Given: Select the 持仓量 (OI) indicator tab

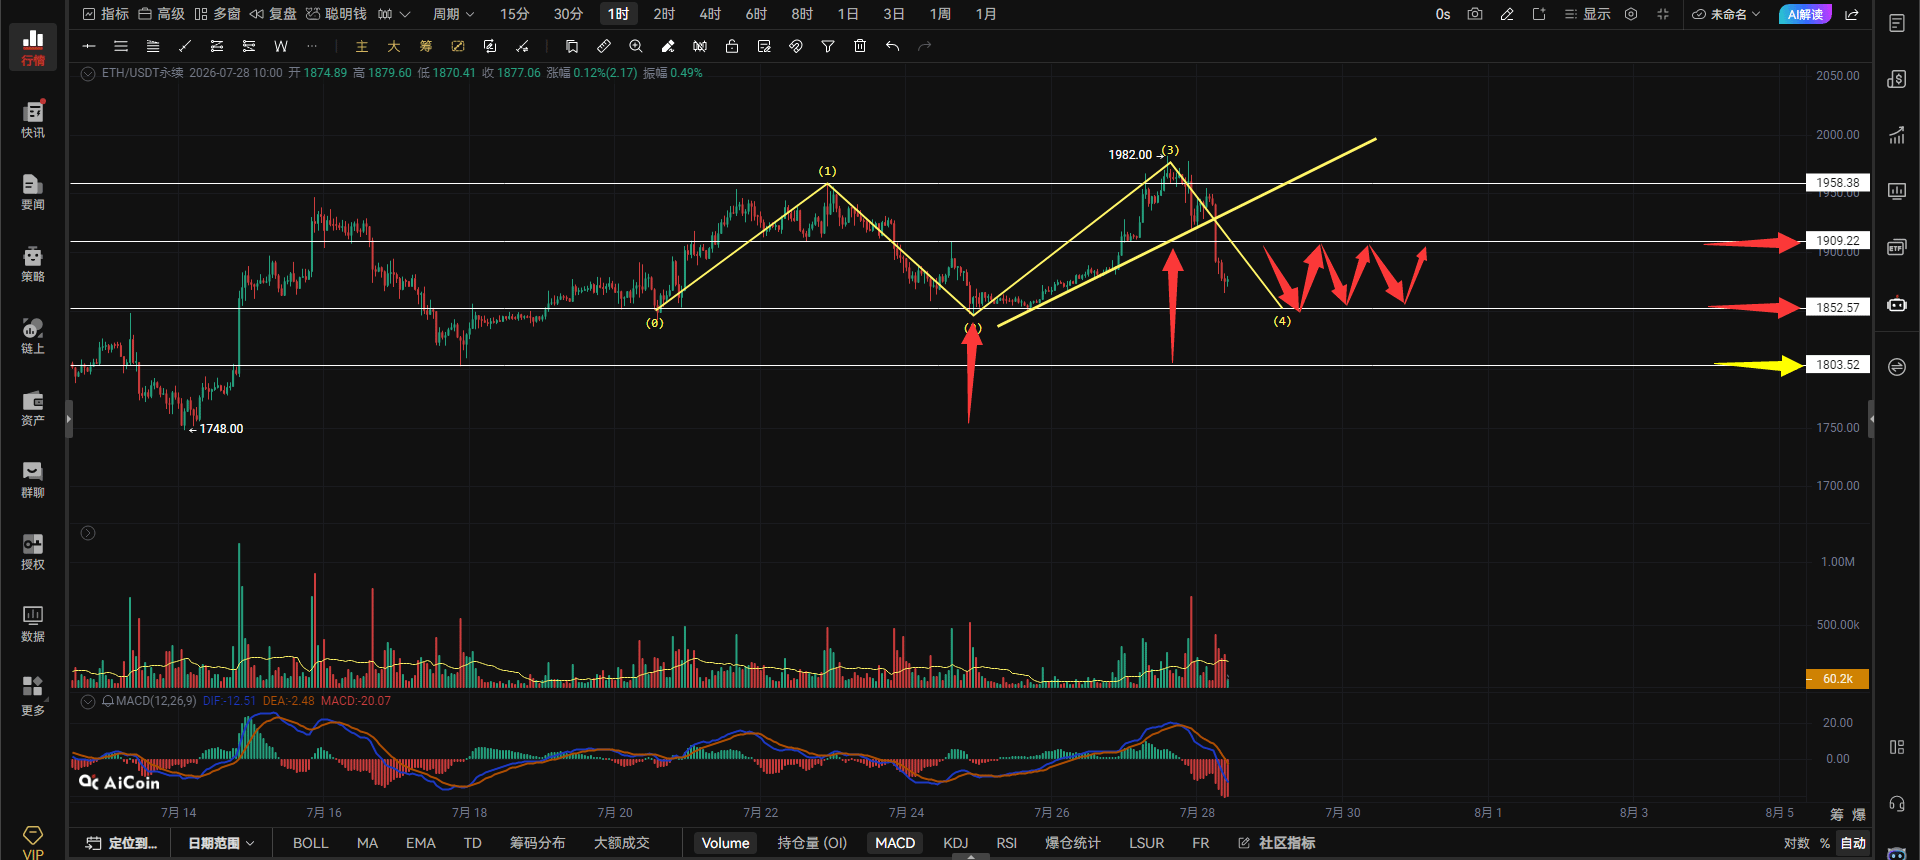Looking at the screenshot, I should click(812, 843).
